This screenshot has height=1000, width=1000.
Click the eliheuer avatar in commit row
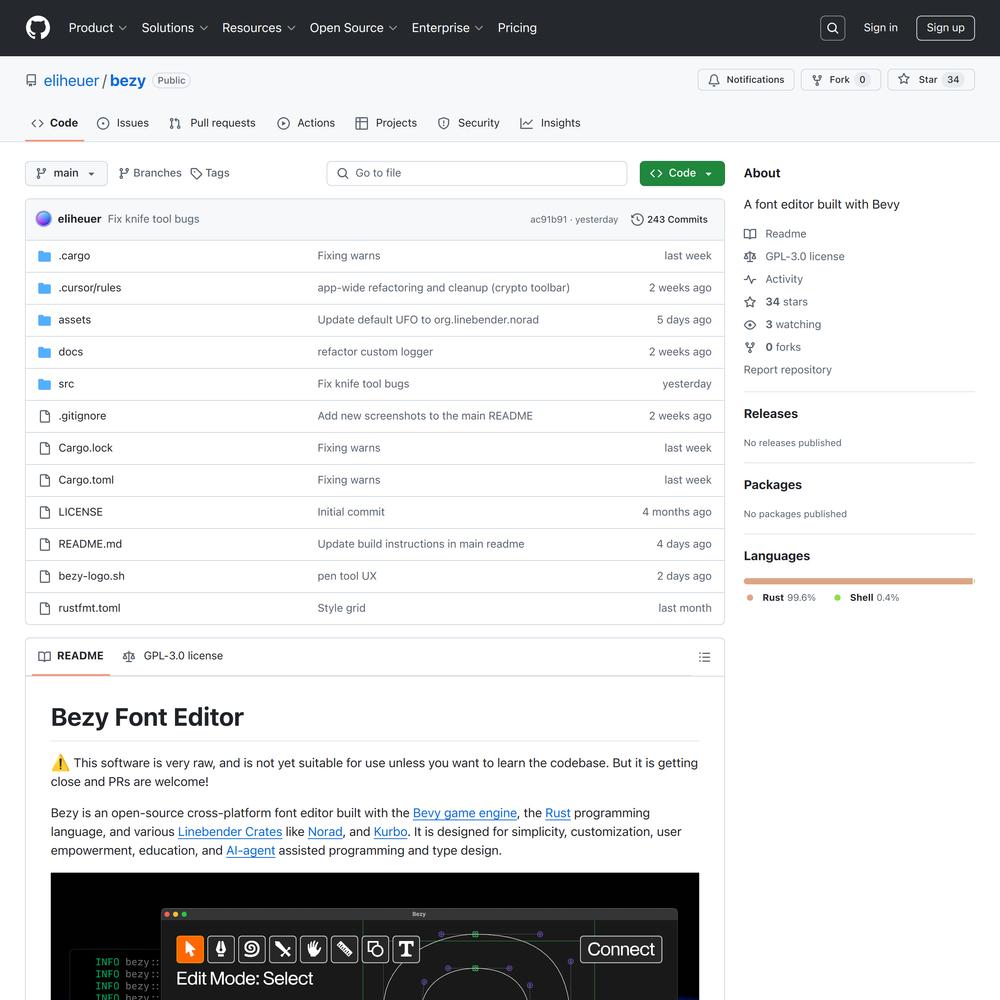(43, 219)
